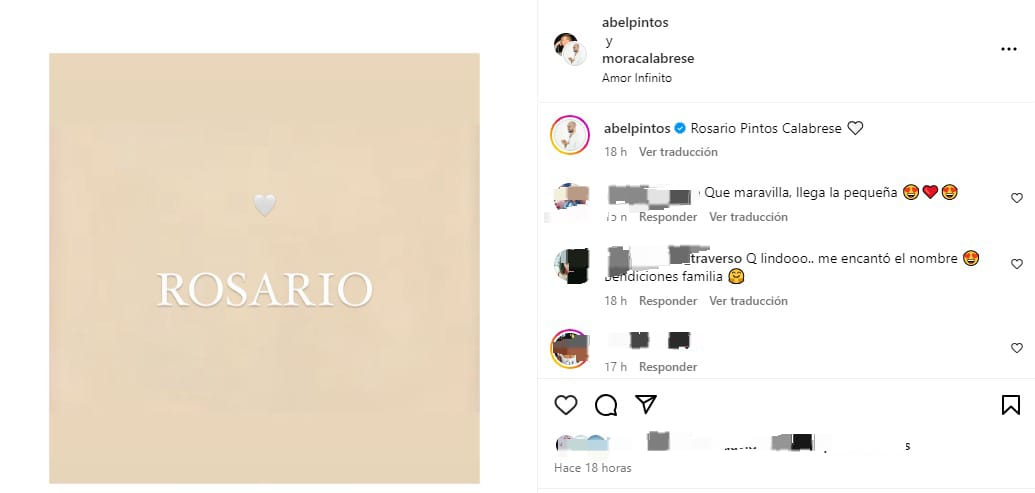The width and height of the screenshot is (1035, 493).
Task: Like the third comment's heart
Action: pyautogui.click(x=1017, y=348)
